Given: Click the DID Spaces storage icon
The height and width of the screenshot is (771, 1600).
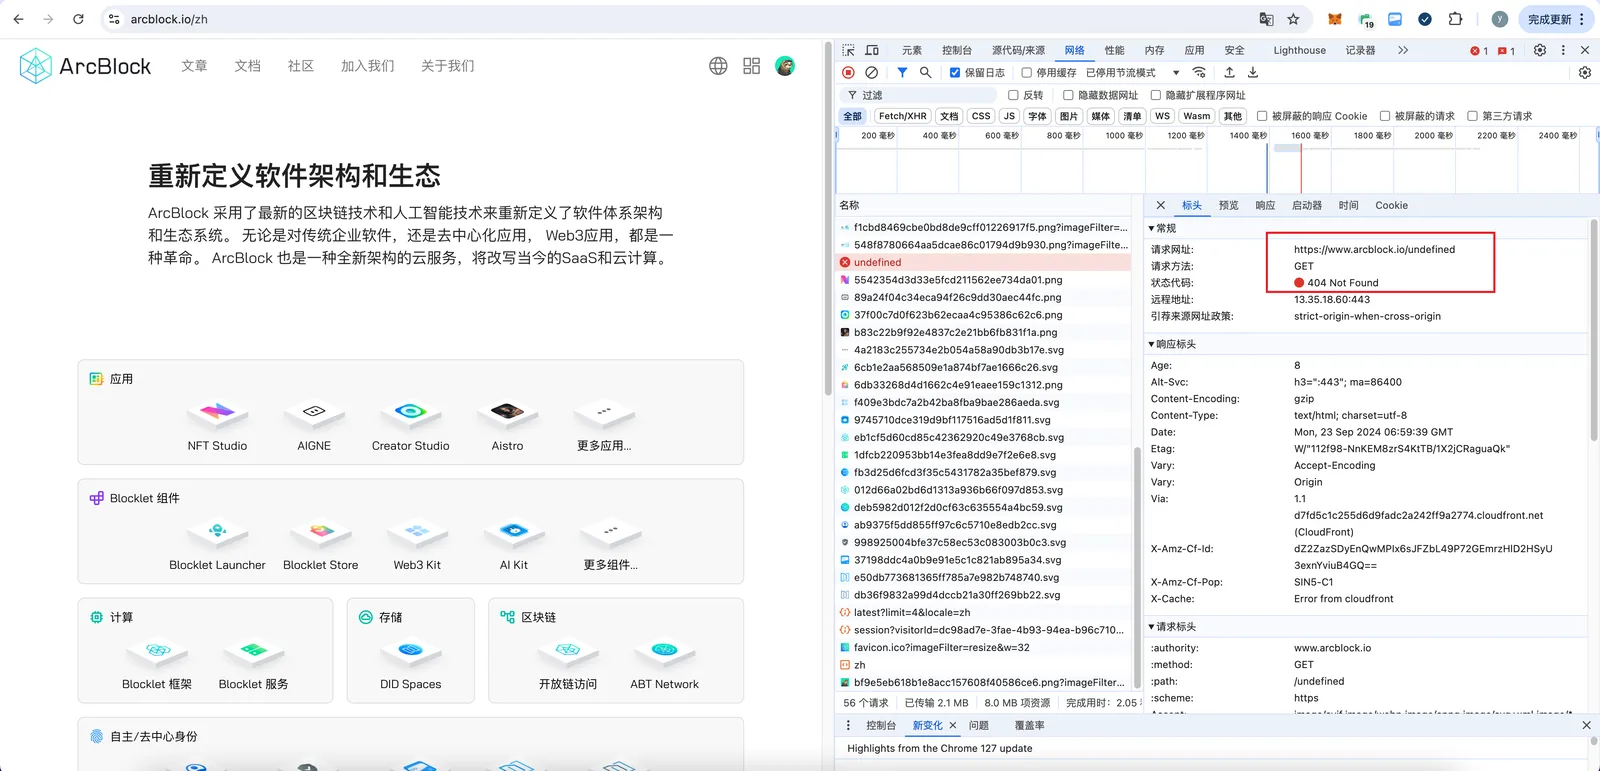Looking at the screenshot, I should tap(410, 650).
